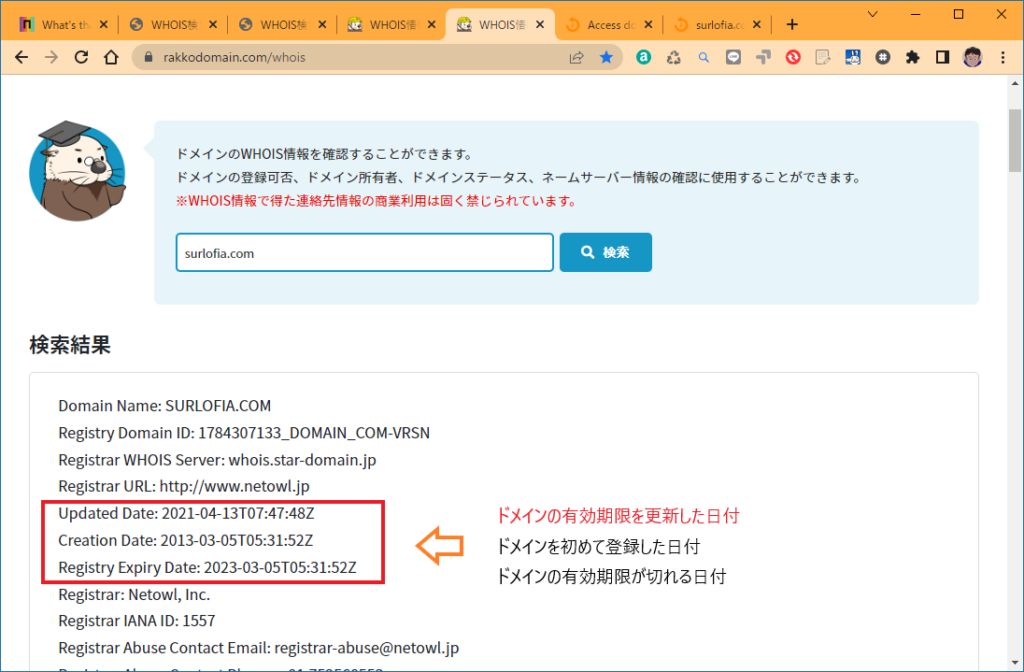The height and width of the screenshot is (672, 1024).
Task: Open the browser extensions puzzle piece menu
Action: tap(913, 57)
